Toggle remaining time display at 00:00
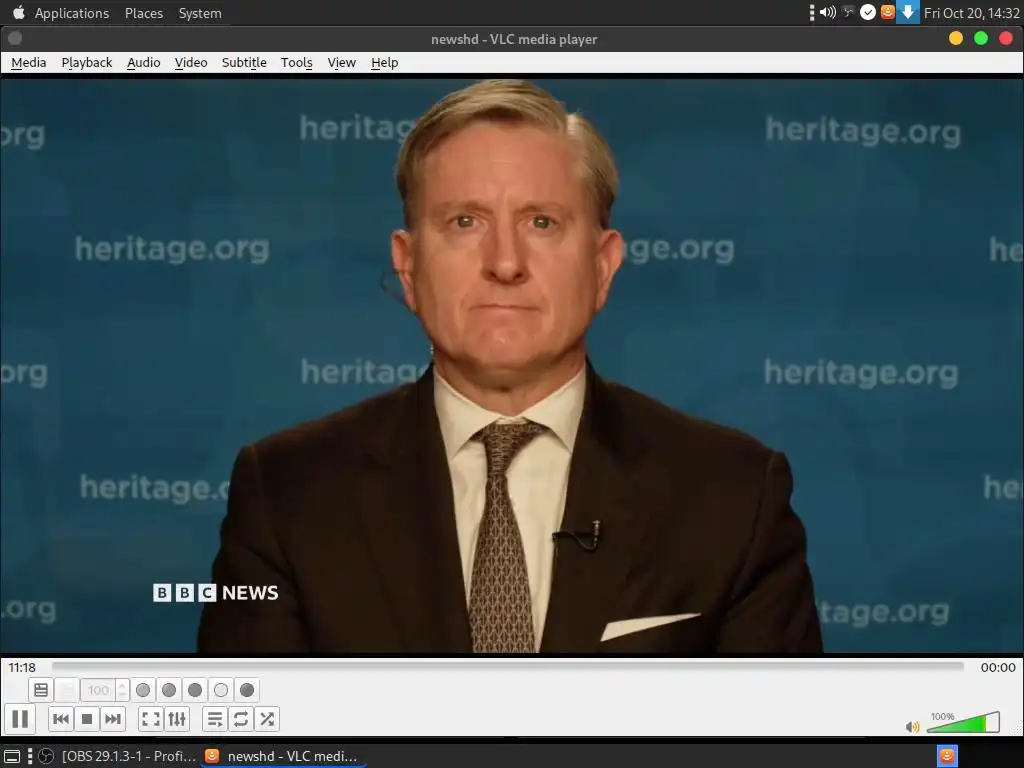This screenshot has height=768, width=1024. [x=998, y=667]
